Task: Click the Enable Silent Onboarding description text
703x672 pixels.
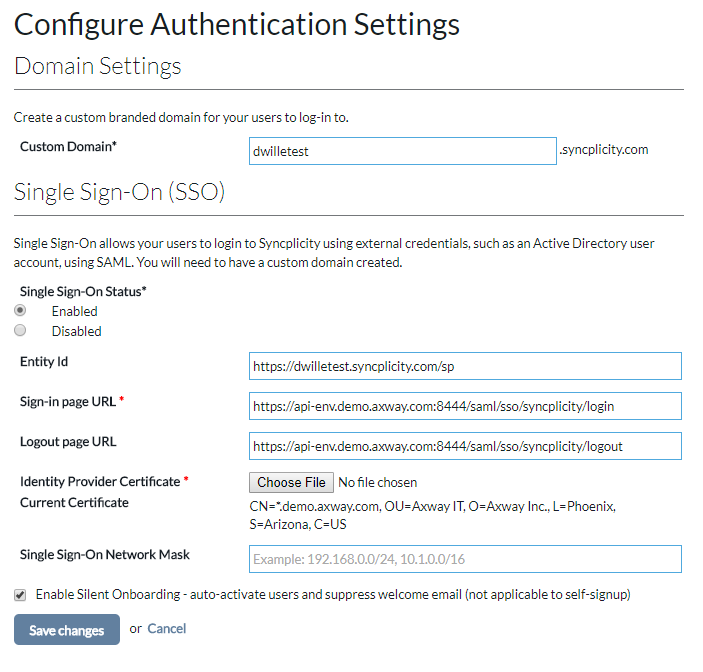Action: tap(333, 594)
